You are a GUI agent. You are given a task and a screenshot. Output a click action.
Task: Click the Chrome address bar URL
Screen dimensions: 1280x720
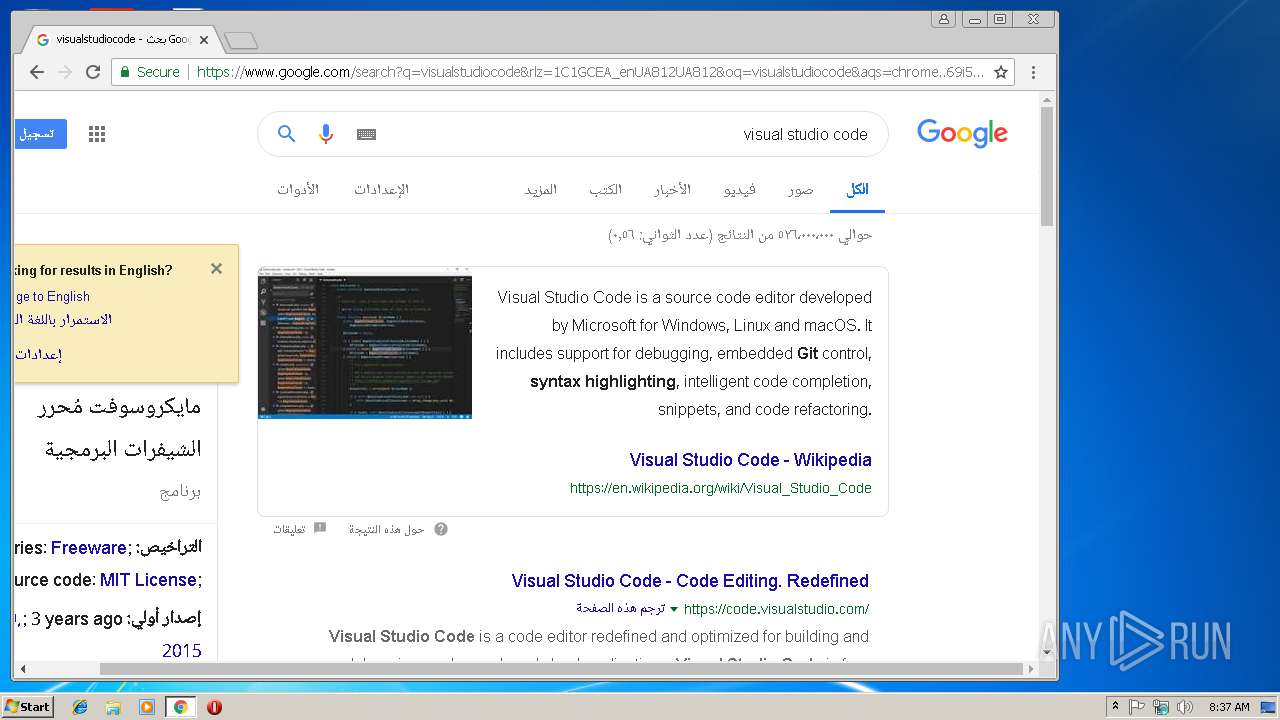tap(590, 72)
